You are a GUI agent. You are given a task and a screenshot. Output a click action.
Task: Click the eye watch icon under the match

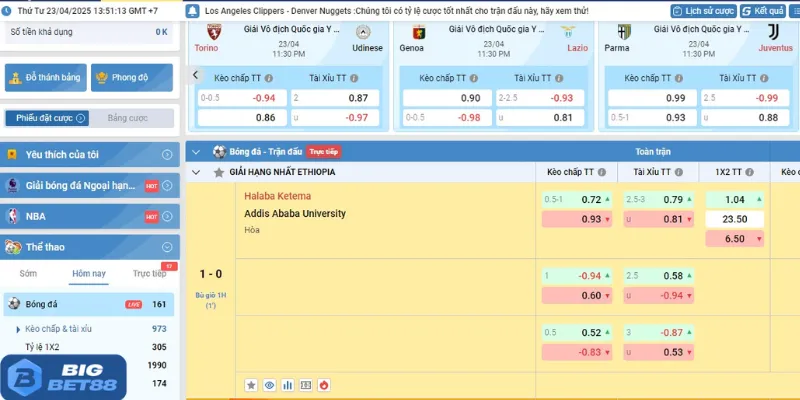click(269, 385)
